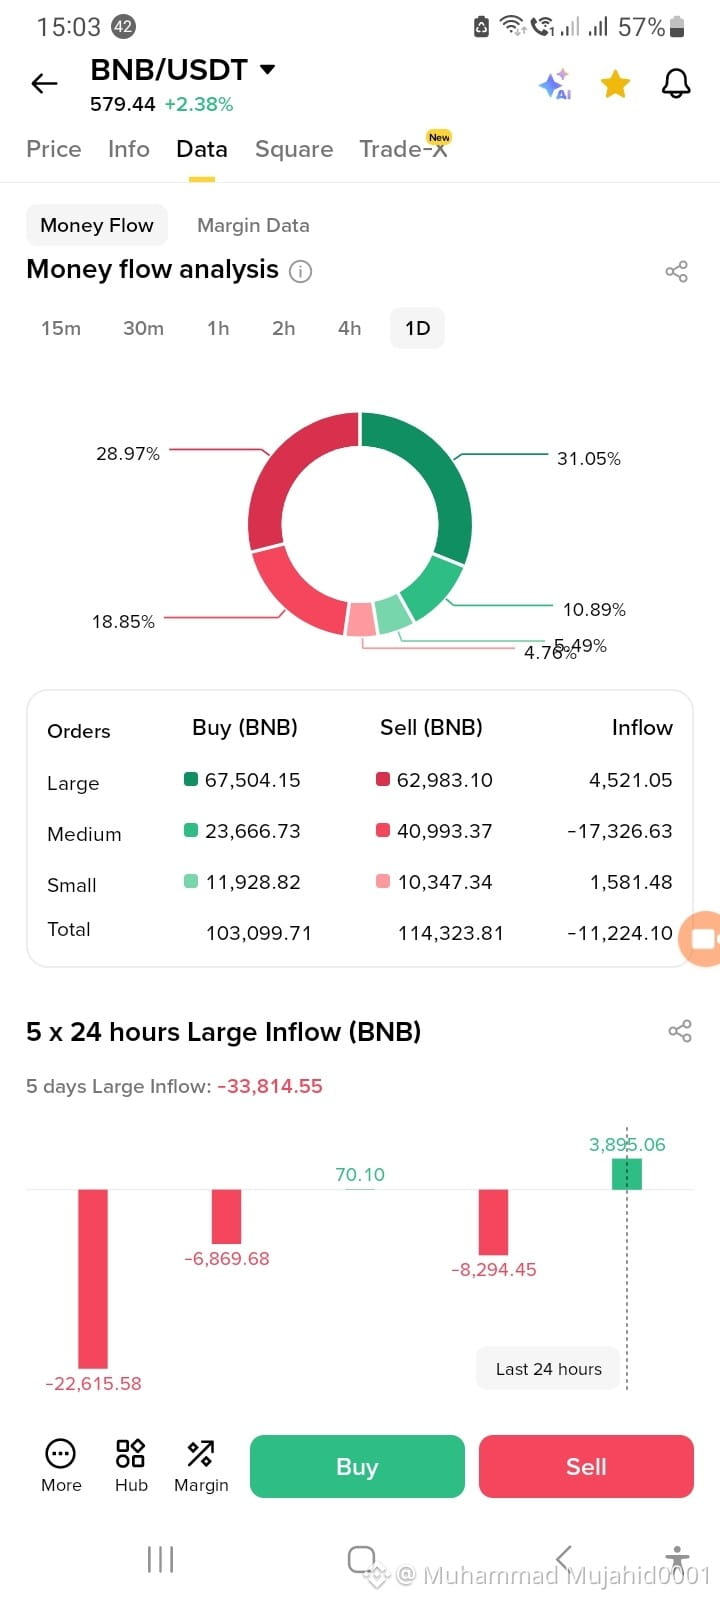The width and height of the screenshot is (720, 1600).
Task: Click Small inflow value 1,581.48
Action: pyautogui.click(x=631, y=882)
